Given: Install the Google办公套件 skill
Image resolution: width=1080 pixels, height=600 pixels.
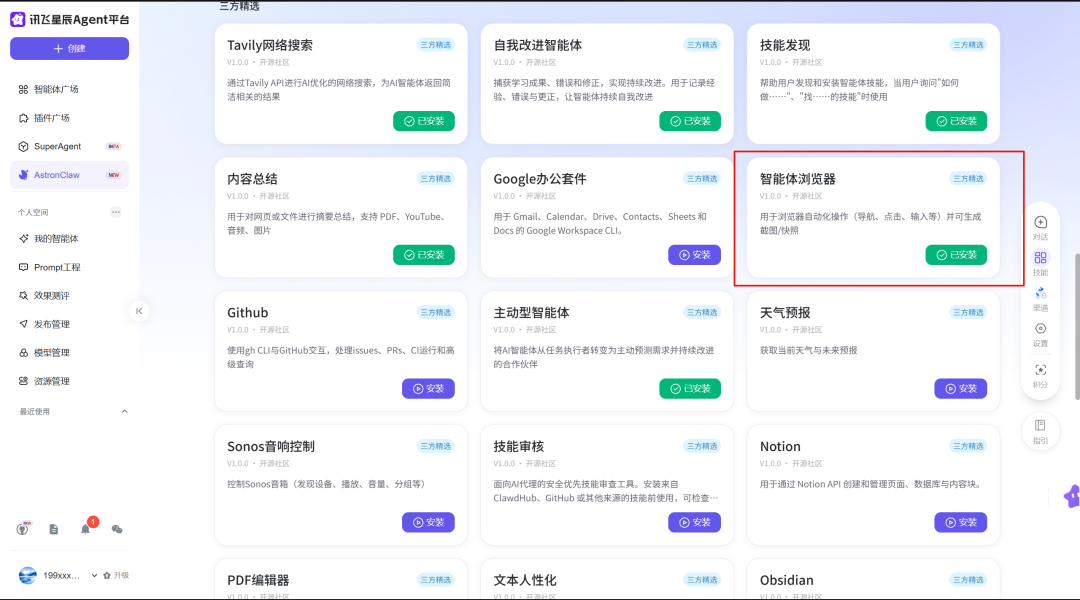Looking at the screenshot, I should [694, 255].
